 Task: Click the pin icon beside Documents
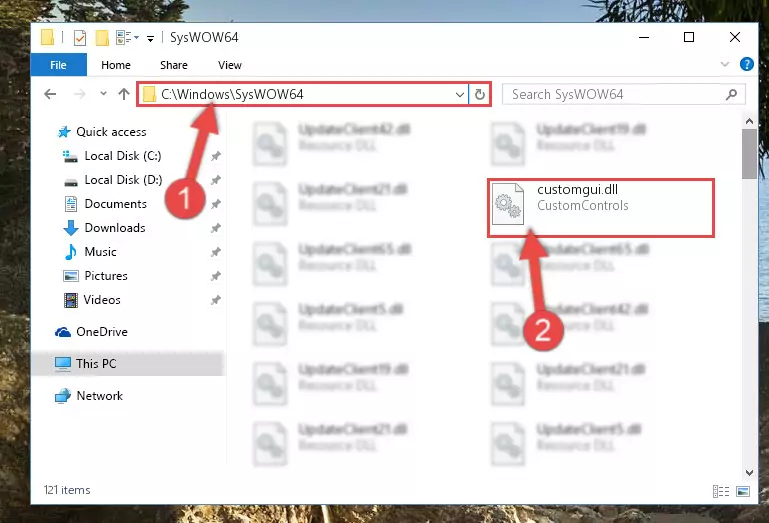coord(215,204)
